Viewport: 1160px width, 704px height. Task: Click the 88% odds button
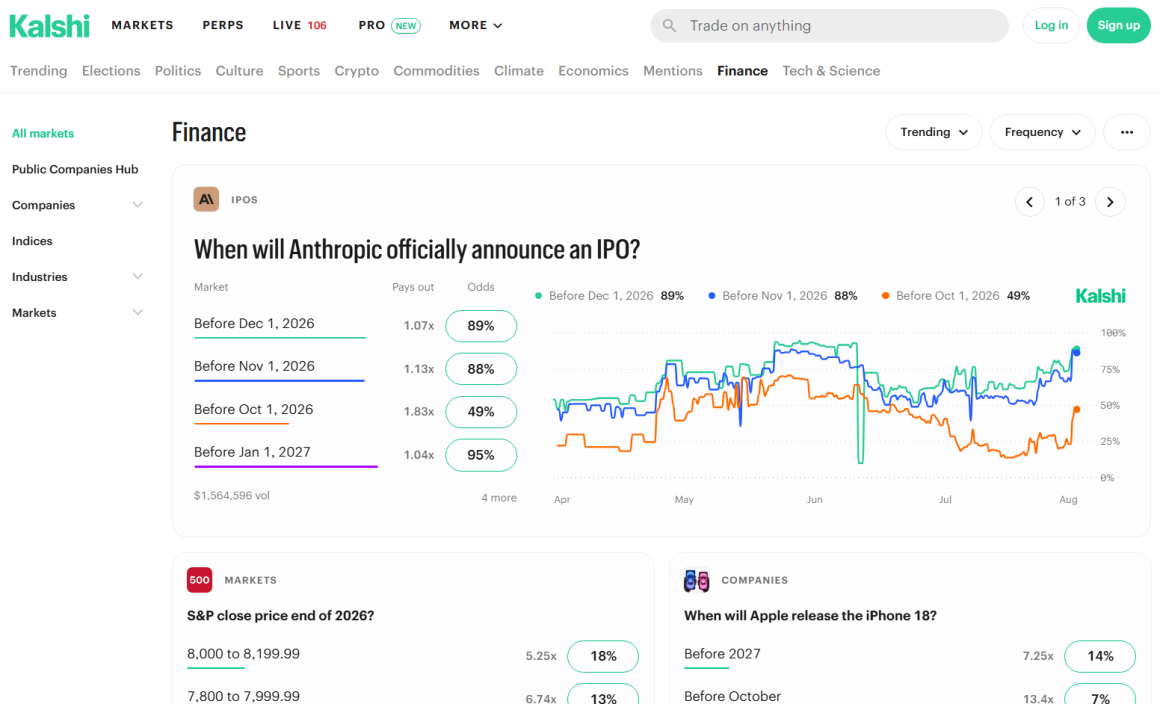click(x=481, y=369)
